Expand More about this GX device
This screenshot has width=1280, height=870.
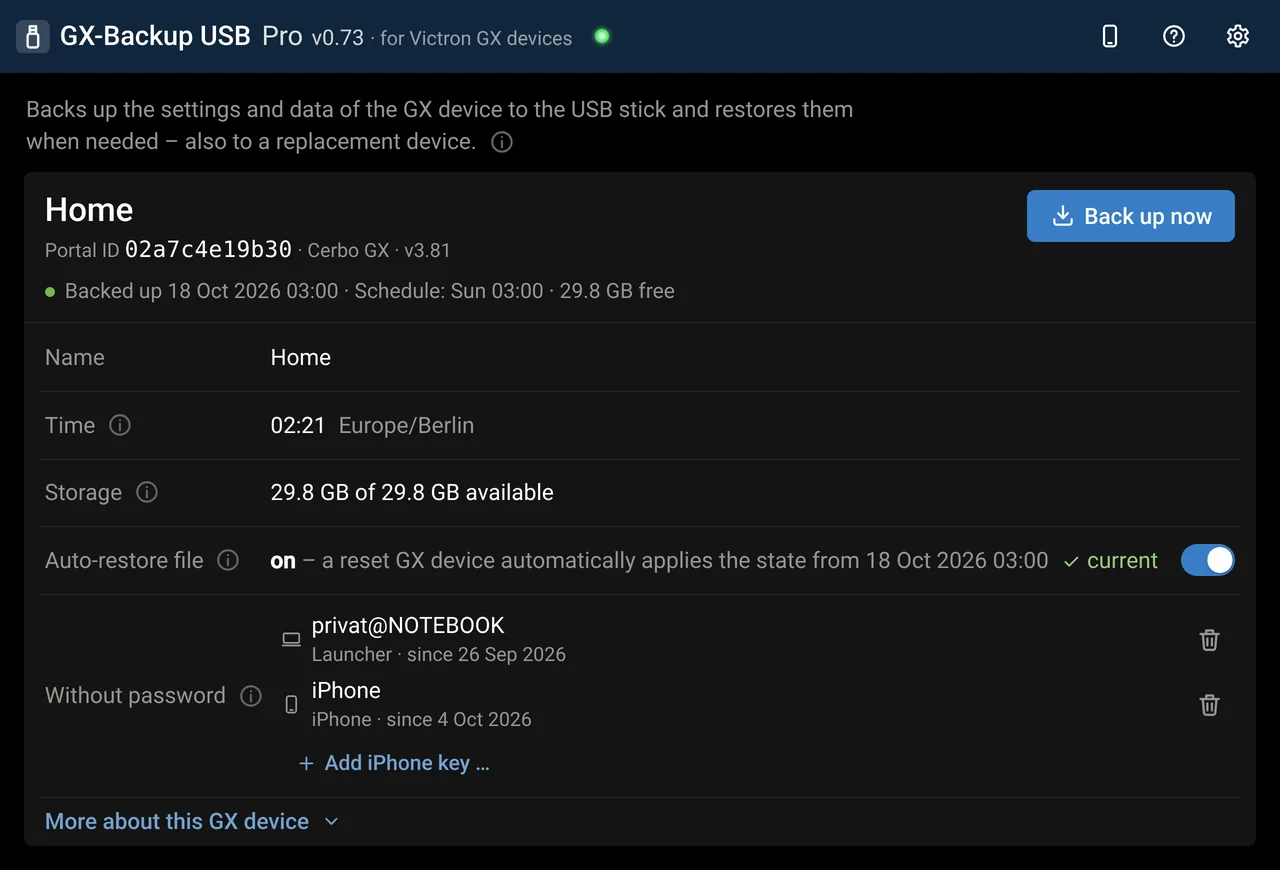point(192,821)
